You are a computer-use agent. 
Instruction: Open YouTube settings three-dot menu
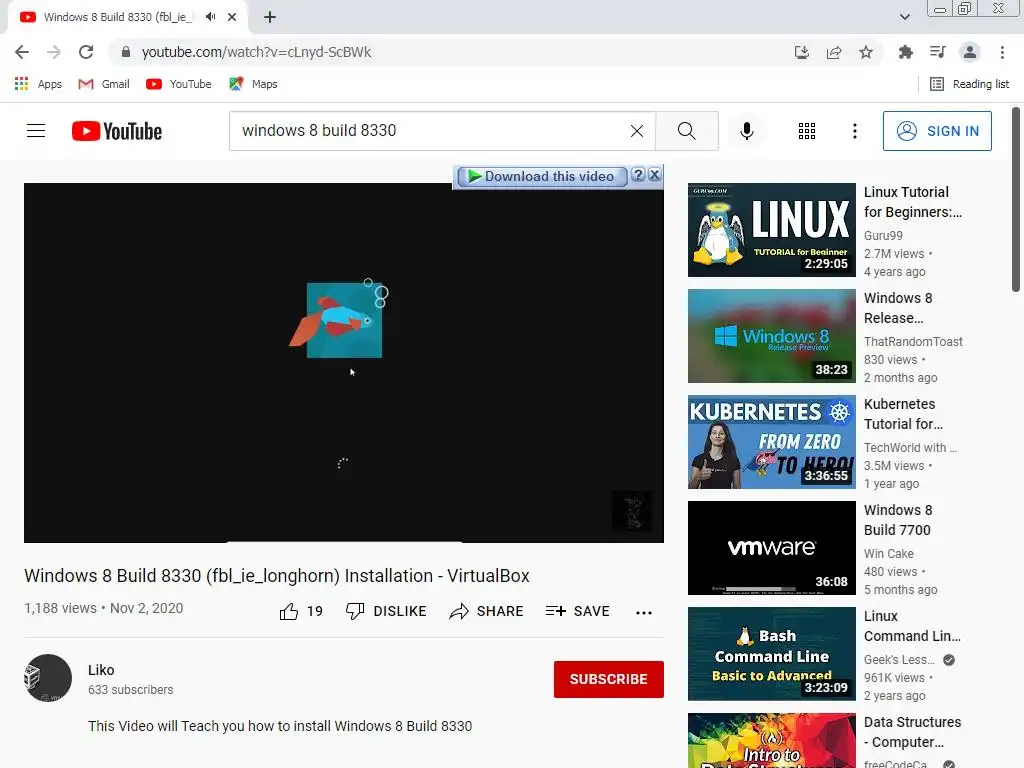tap(854, 131)
